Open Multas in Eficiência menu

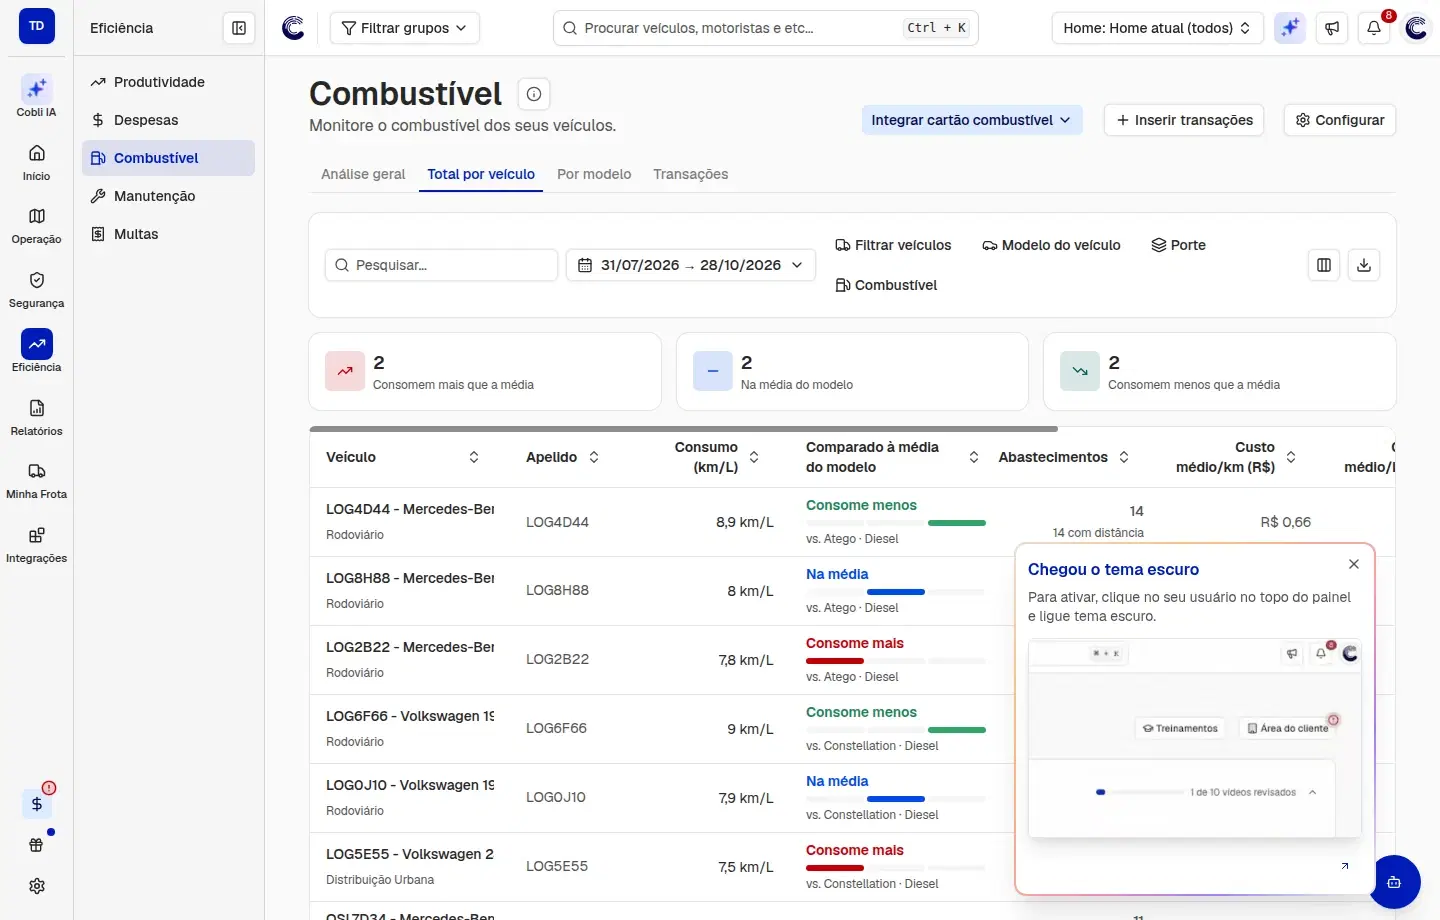tap(168, 234)
